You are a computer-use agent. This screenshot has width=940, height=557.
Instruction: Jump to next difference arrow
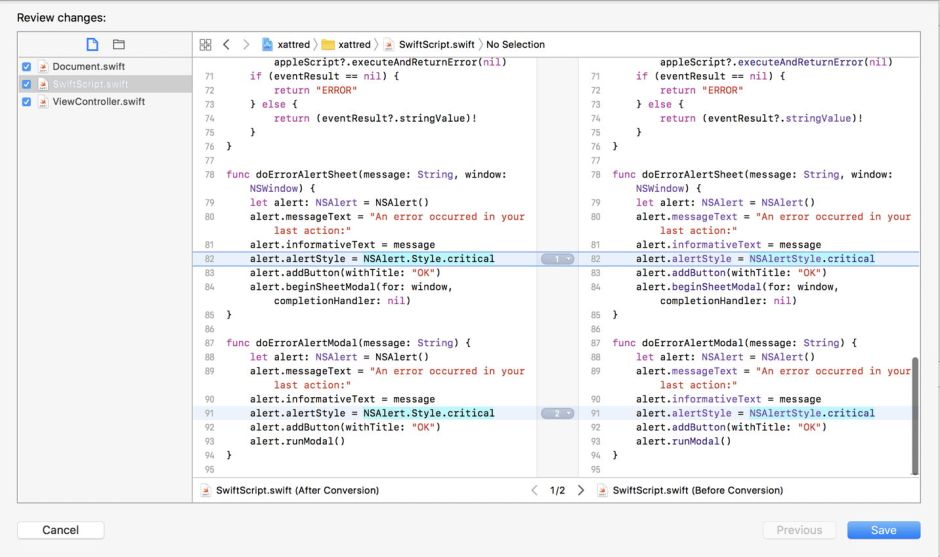click(x=580, y=490)
